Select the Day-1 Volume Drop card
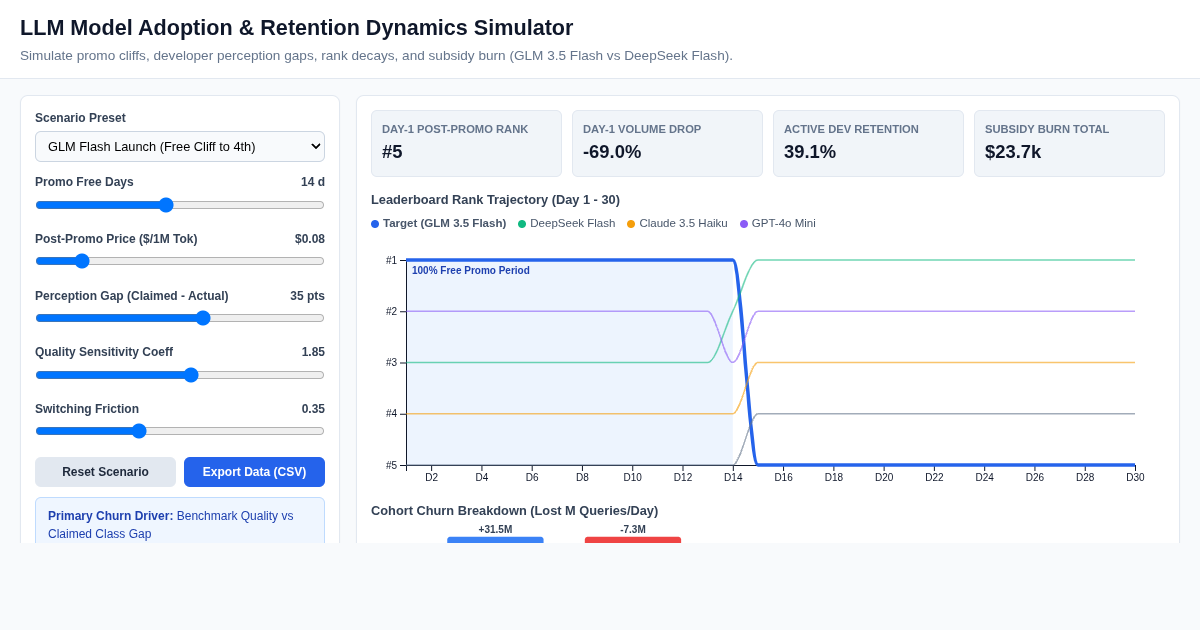 [667, 143]
